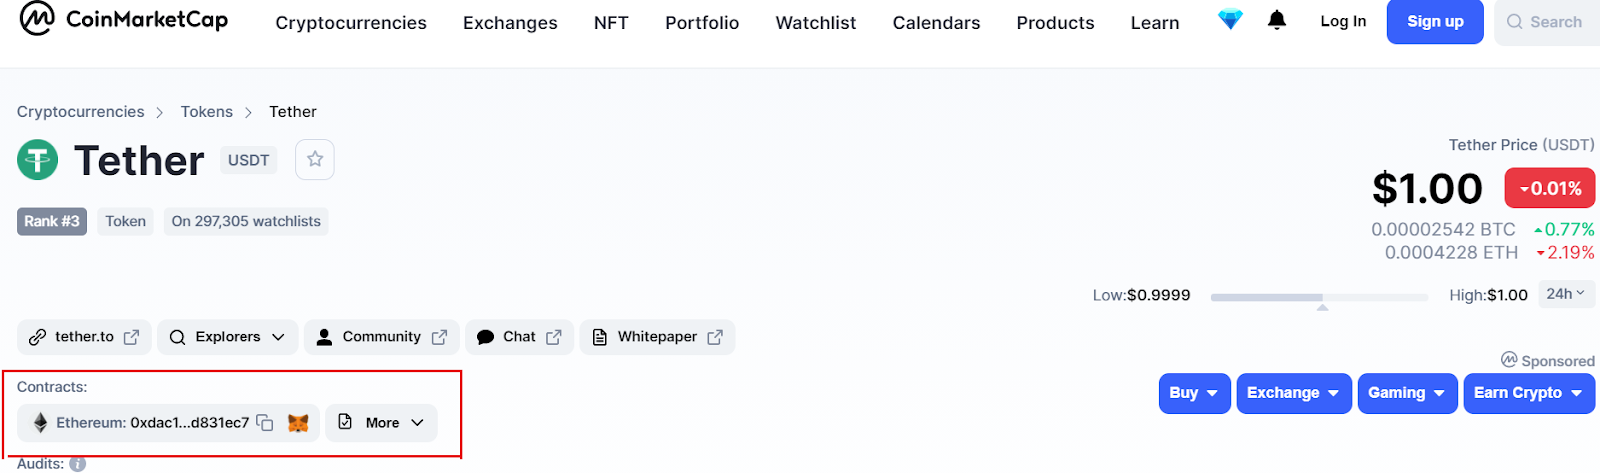The height and width of the screenshot is (473, 1600).
Task: Open the tether.to website link
Action: pyautogui.click(x=84, y=337)
